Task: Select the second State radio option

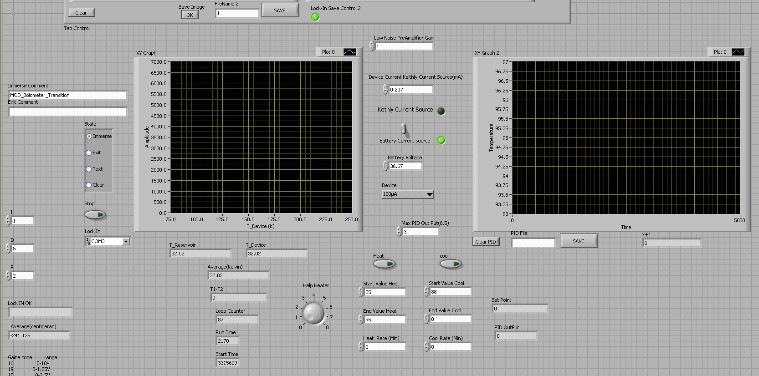Action: 89,152
